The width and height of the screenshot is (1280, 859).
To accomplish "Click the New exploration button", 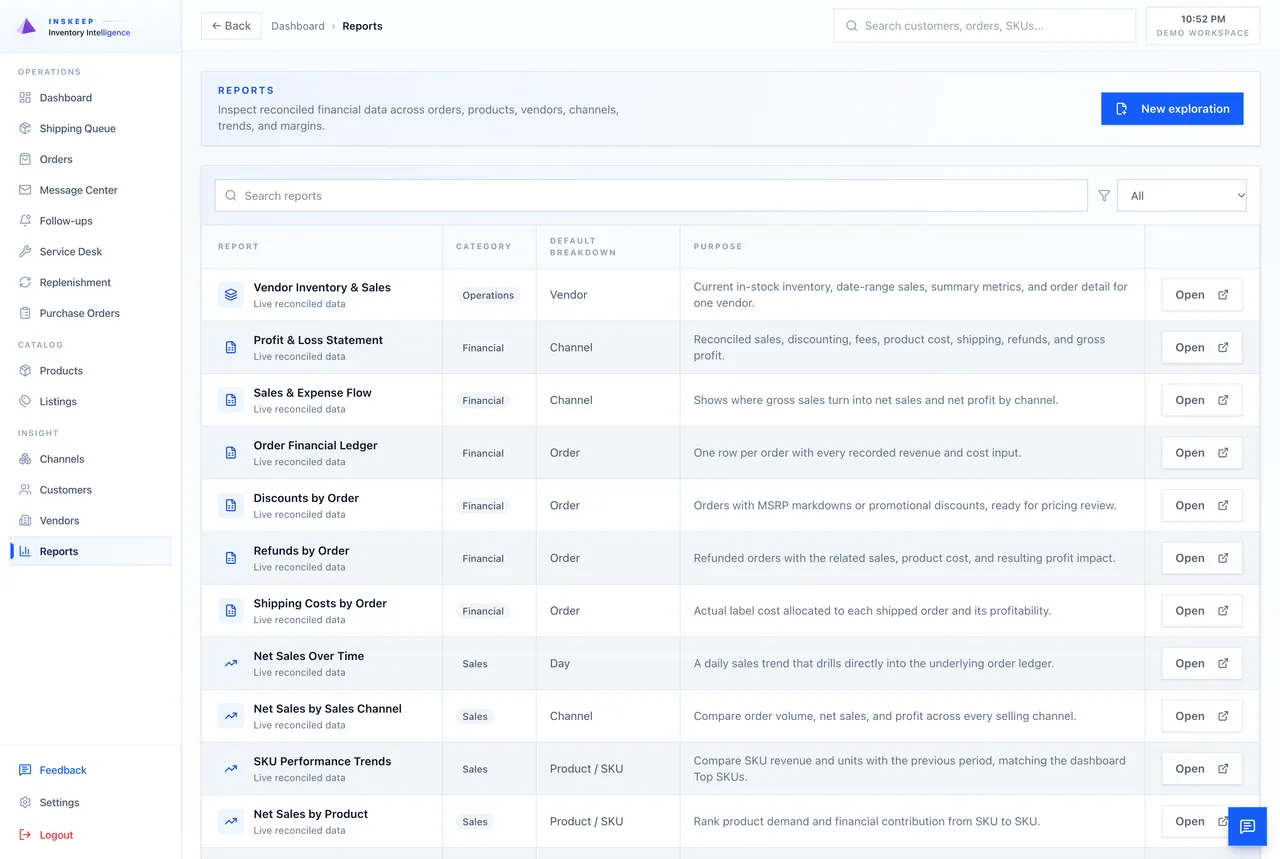I will coord(1172,109).
